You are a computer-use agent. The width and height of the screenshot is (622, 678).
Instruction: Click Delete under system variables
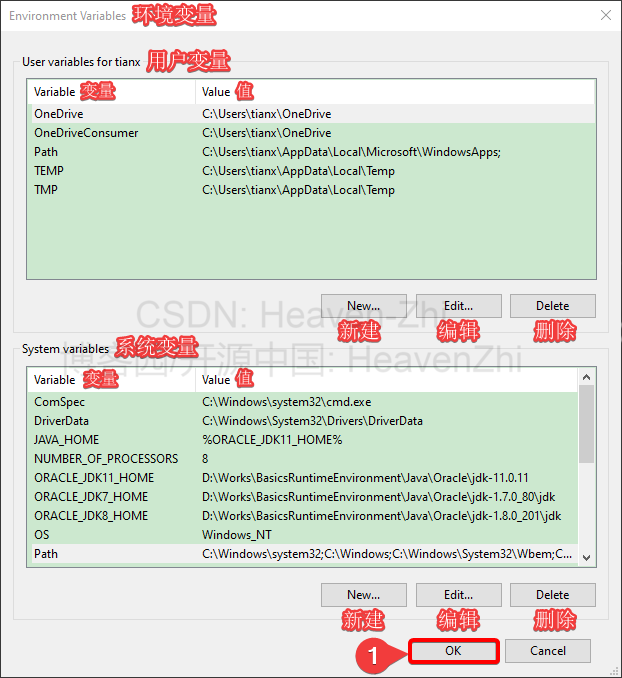552,595
